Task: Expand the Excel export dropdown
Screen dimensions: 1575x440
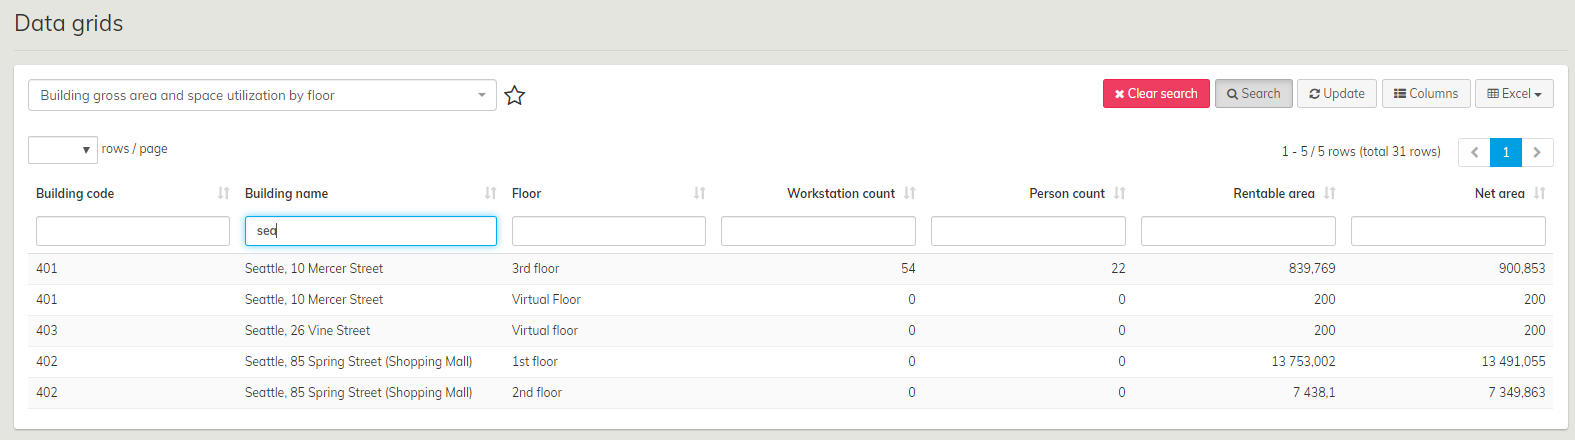Action: (x=1514, y=93)
